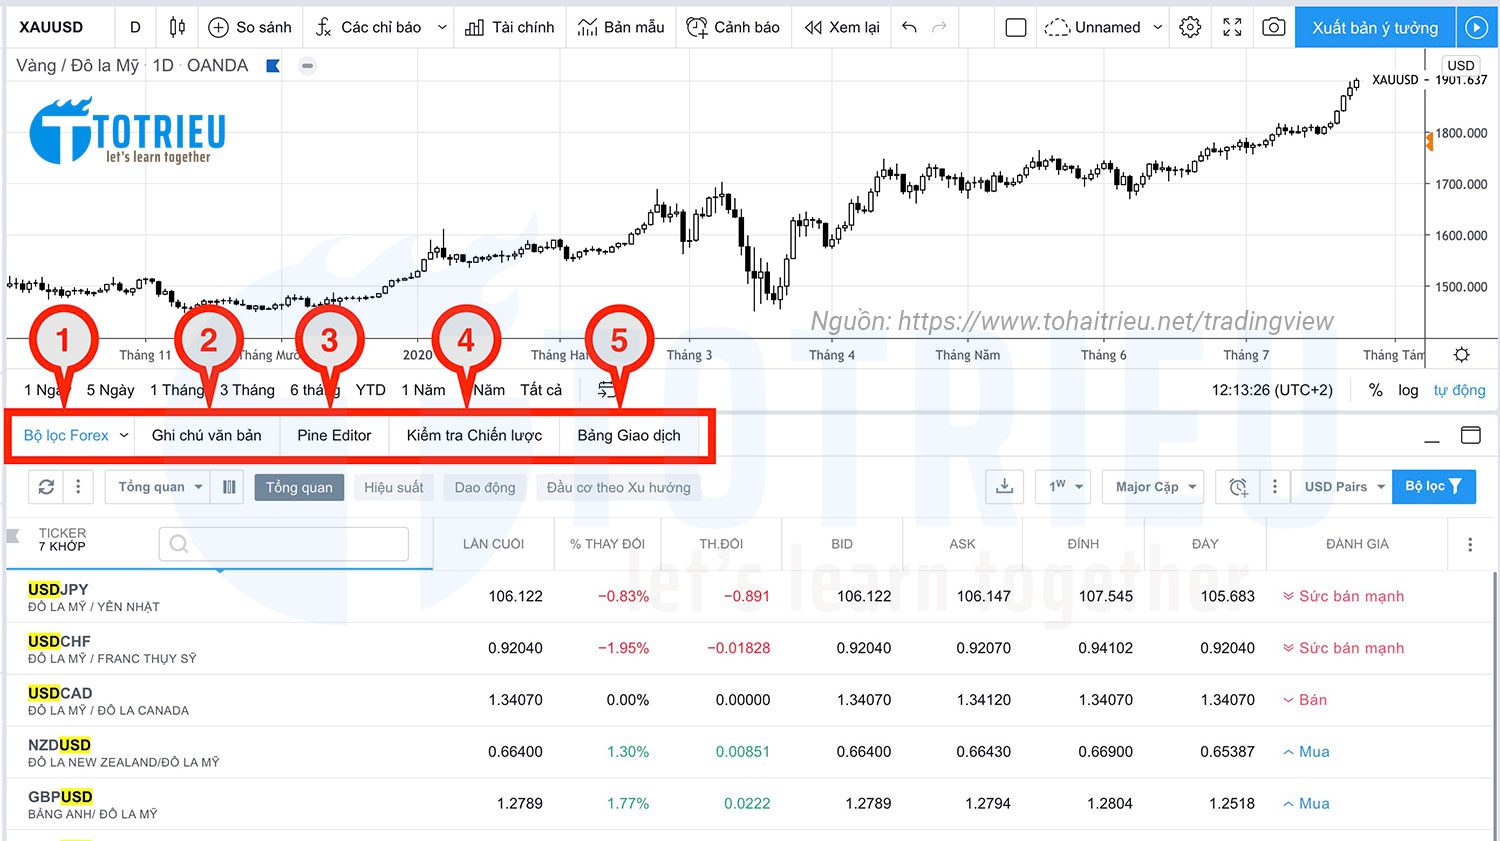1500x841 pixels.
Task: Open the Ghi chú văn bản tab
Action: point(206,435)
